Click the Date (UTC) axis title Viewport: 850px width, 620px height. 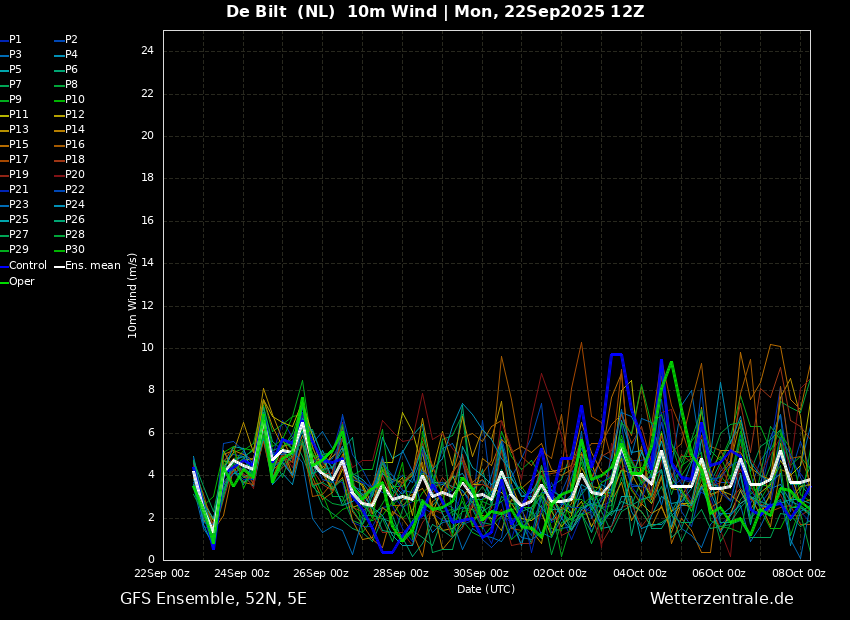click(486, 590)
